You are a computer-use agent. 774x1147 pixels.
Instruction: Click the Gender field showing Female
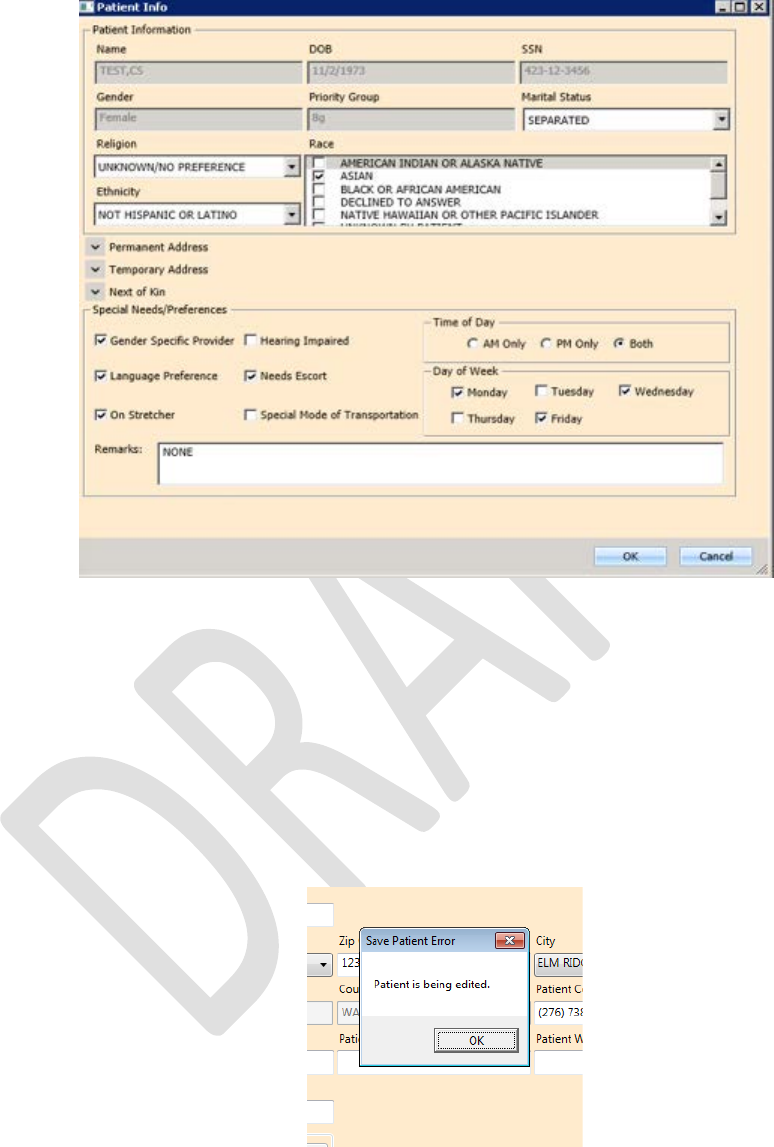point(198,119)
